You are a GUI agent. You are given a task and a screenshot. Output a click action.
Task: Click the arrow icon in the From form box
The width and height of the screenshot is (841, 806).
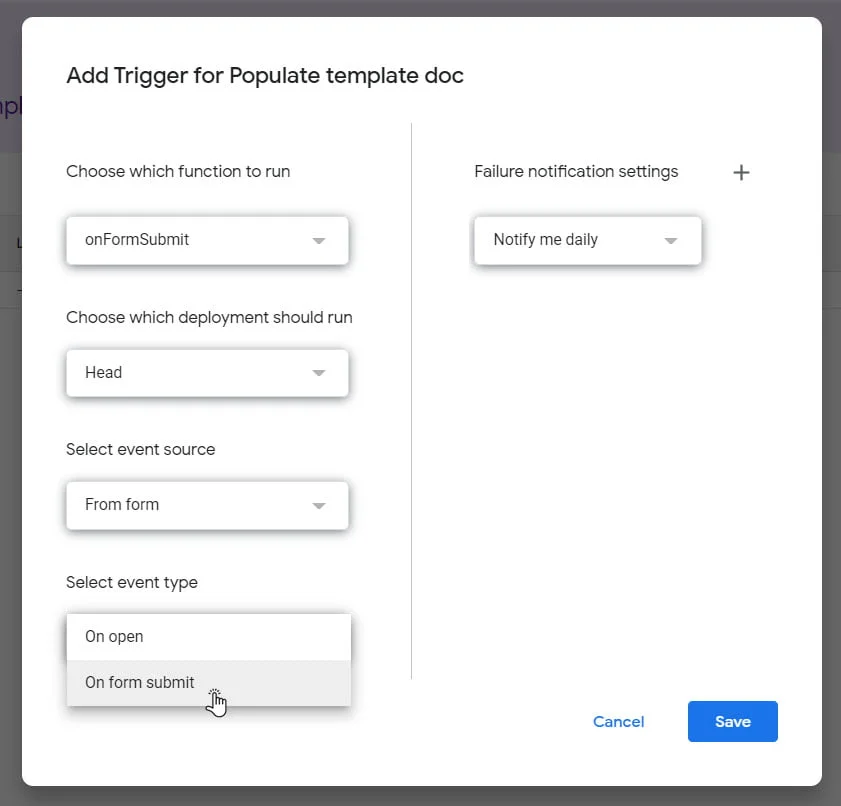click(x=319, y=506)
